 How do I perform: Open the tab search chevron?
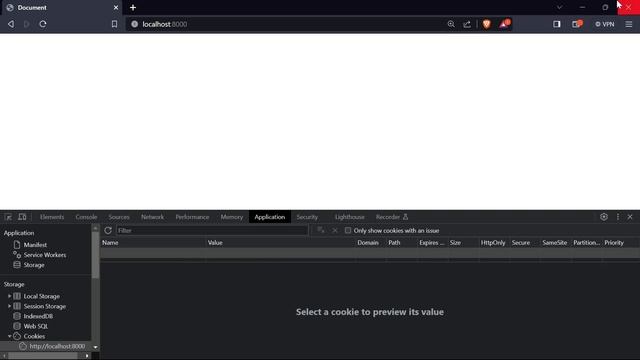point(559,7)
